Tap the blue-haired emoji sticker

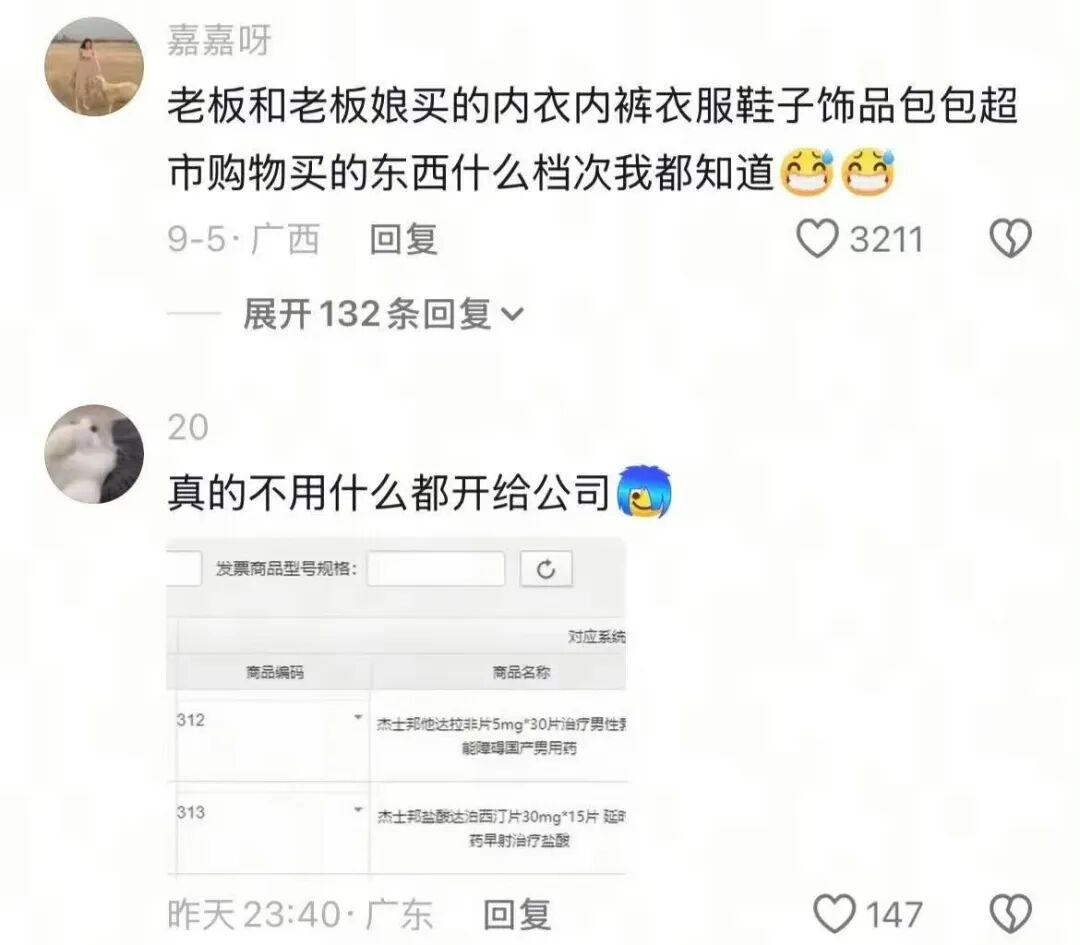643,492
